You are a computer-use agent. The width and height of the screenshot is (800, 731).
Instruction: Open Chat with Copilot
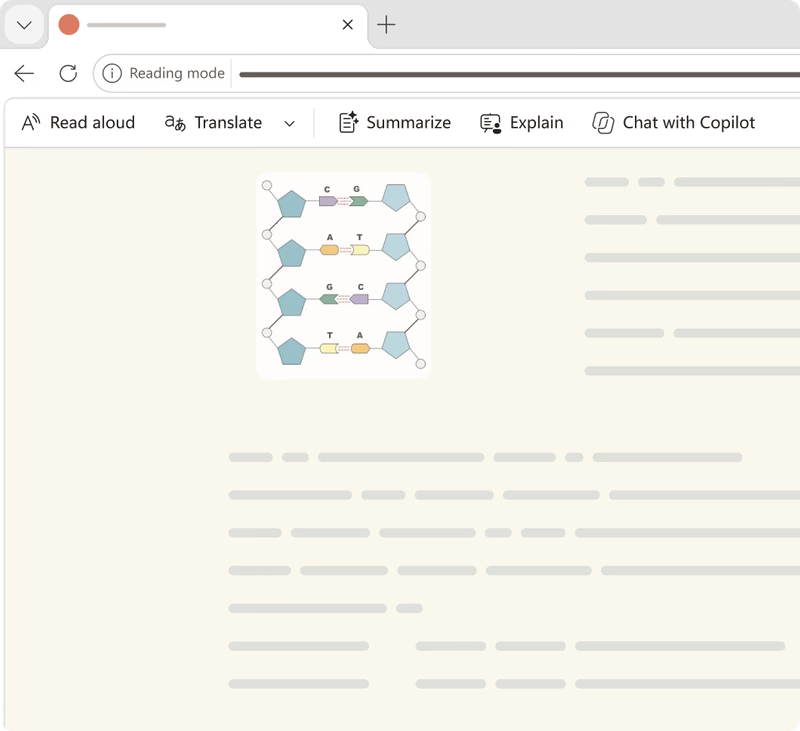pyautogui.click(x=673, y=123)
